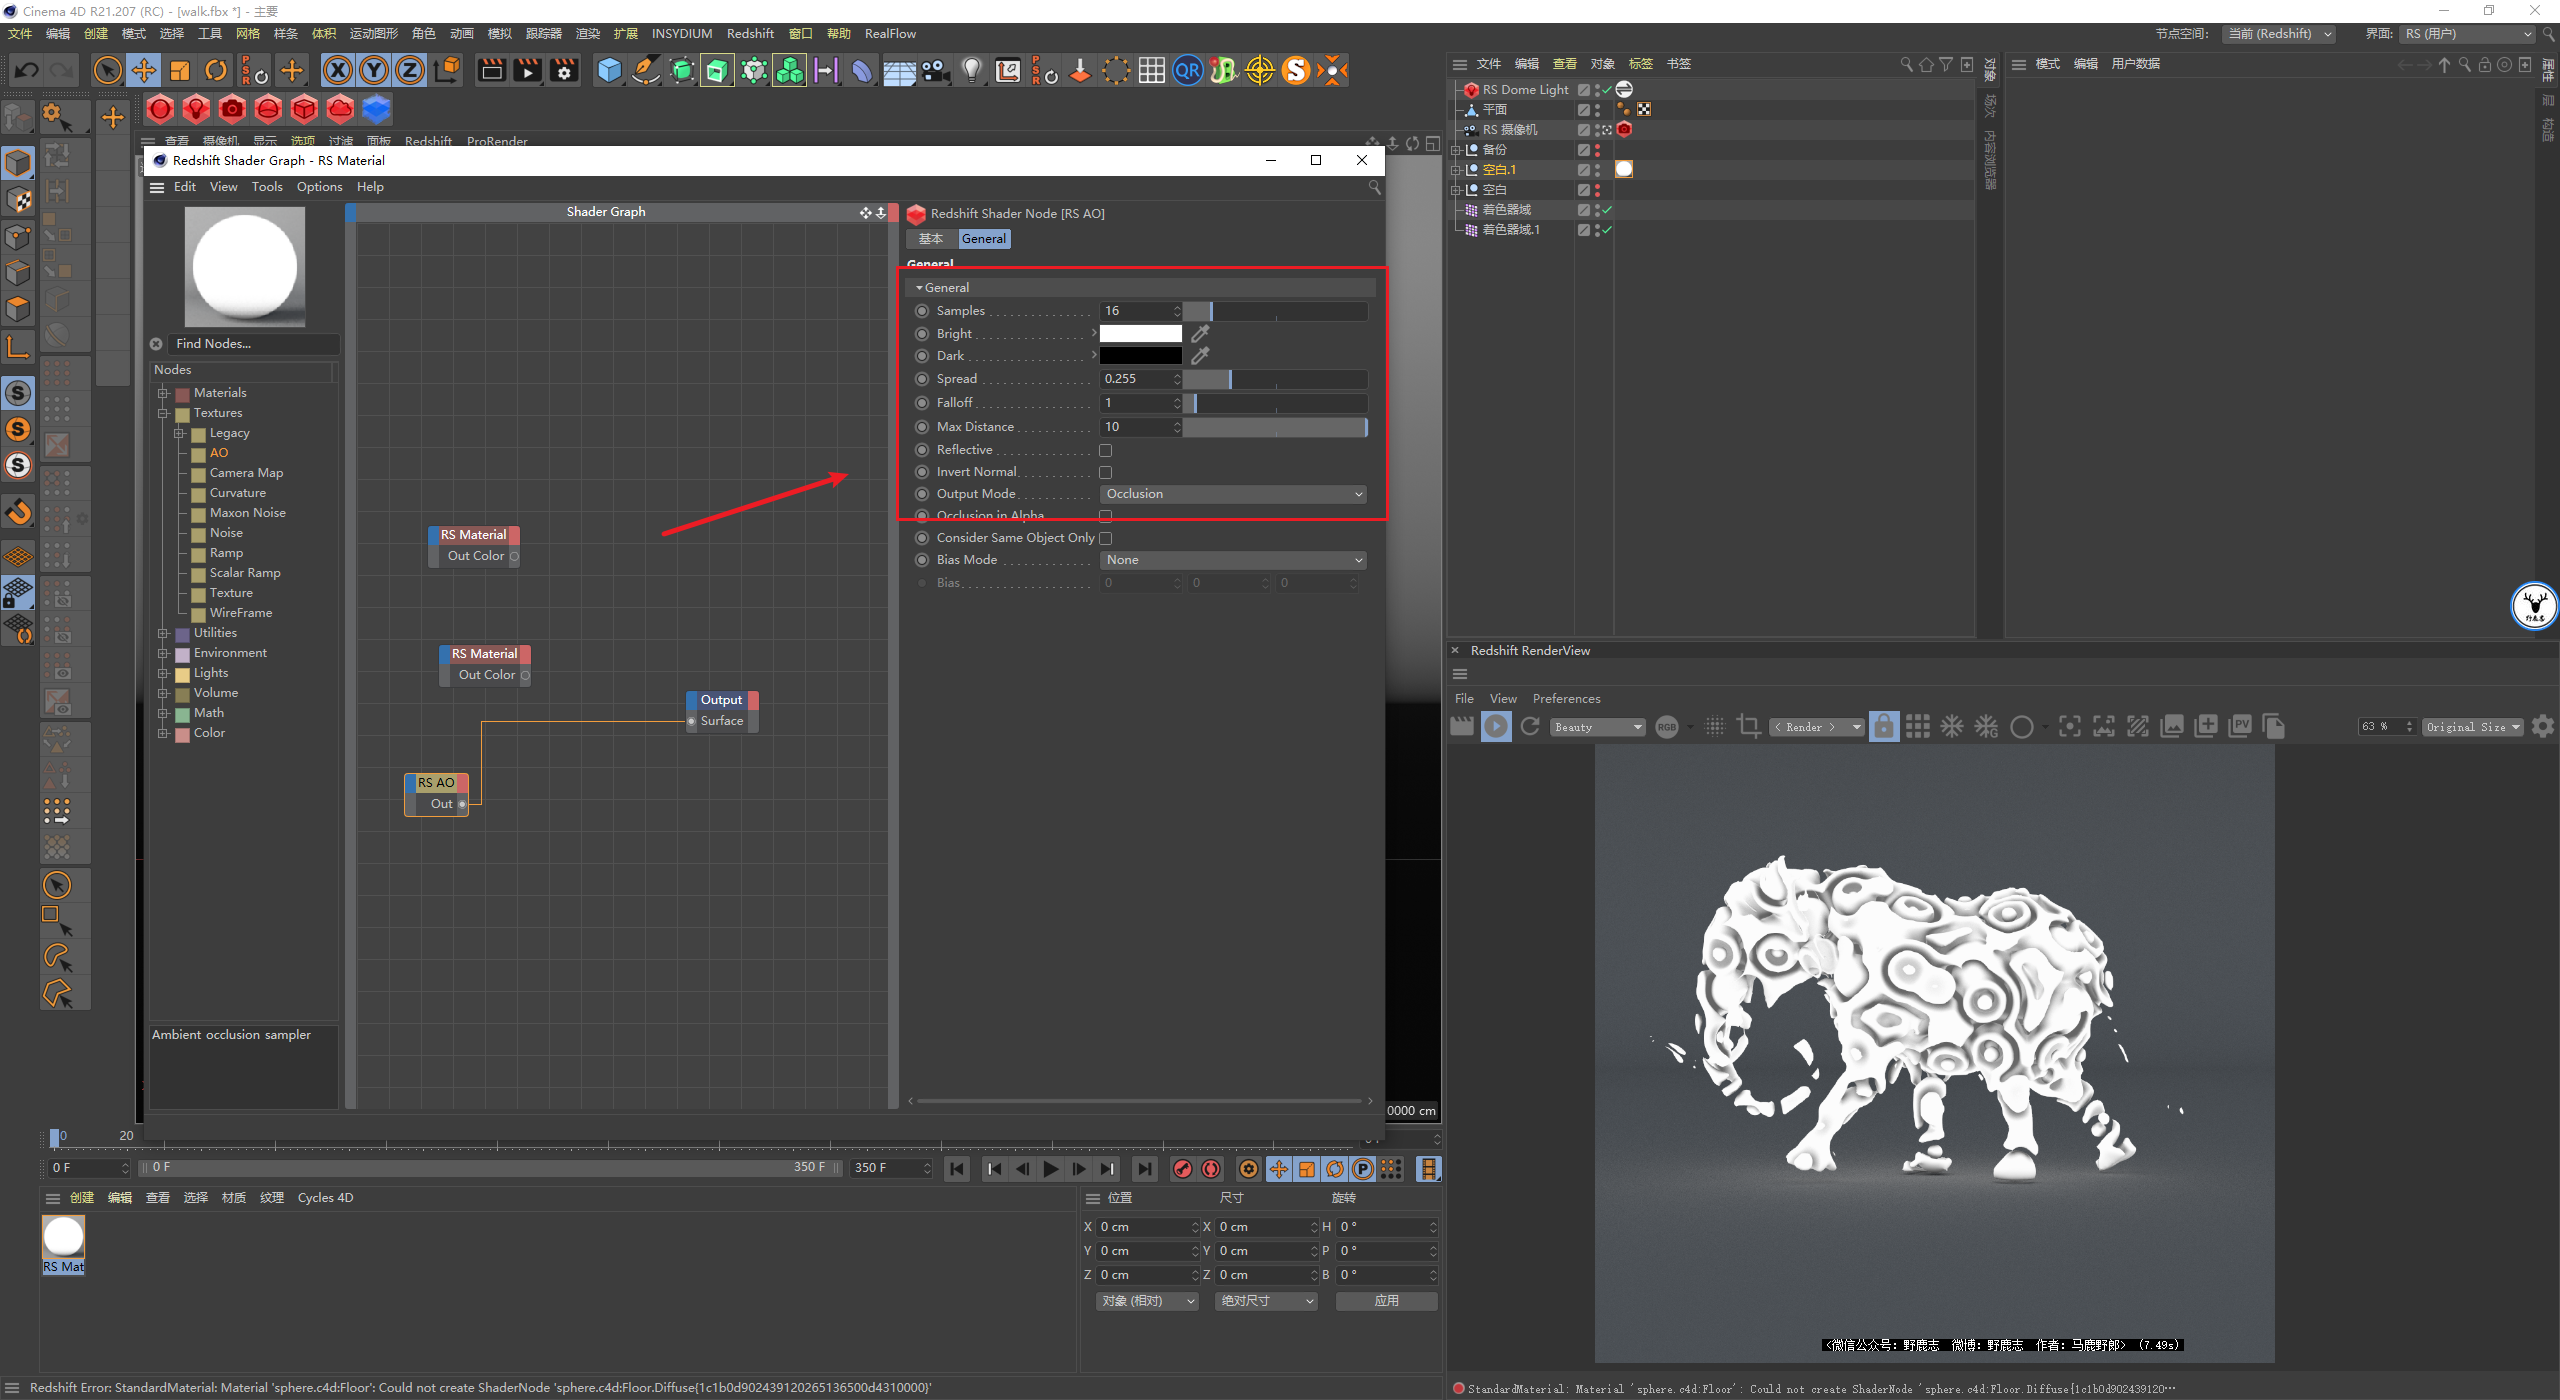Viewport: 2560px width, 1400px height.
Task: Enable the Invert Normal checkbox
Action: 1105,472
